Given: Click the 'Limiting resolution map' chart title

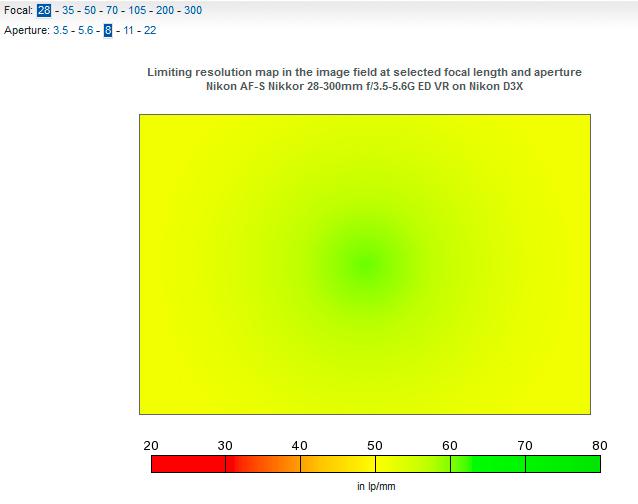Looking at the screenshot, I should [365, 72].
